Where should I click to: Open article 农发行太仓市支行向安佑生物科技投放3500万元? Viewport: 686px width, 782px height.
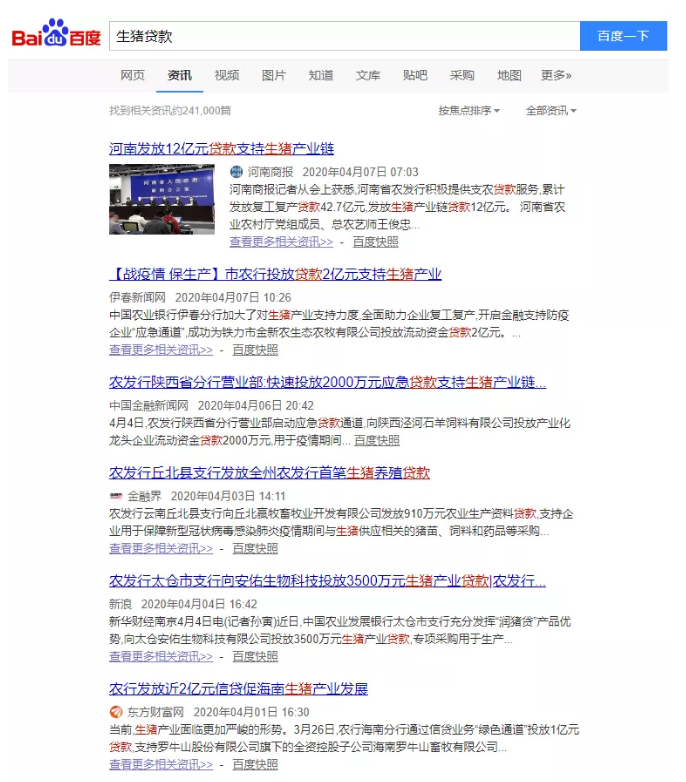click(328, 581)
